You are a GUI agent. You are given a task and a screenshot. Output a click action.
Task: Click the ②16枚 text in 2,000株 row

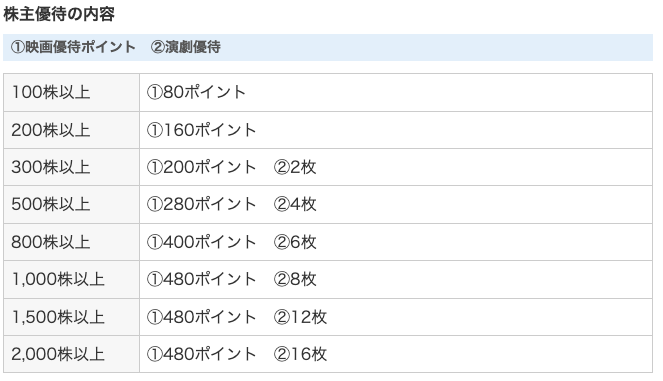300,354
